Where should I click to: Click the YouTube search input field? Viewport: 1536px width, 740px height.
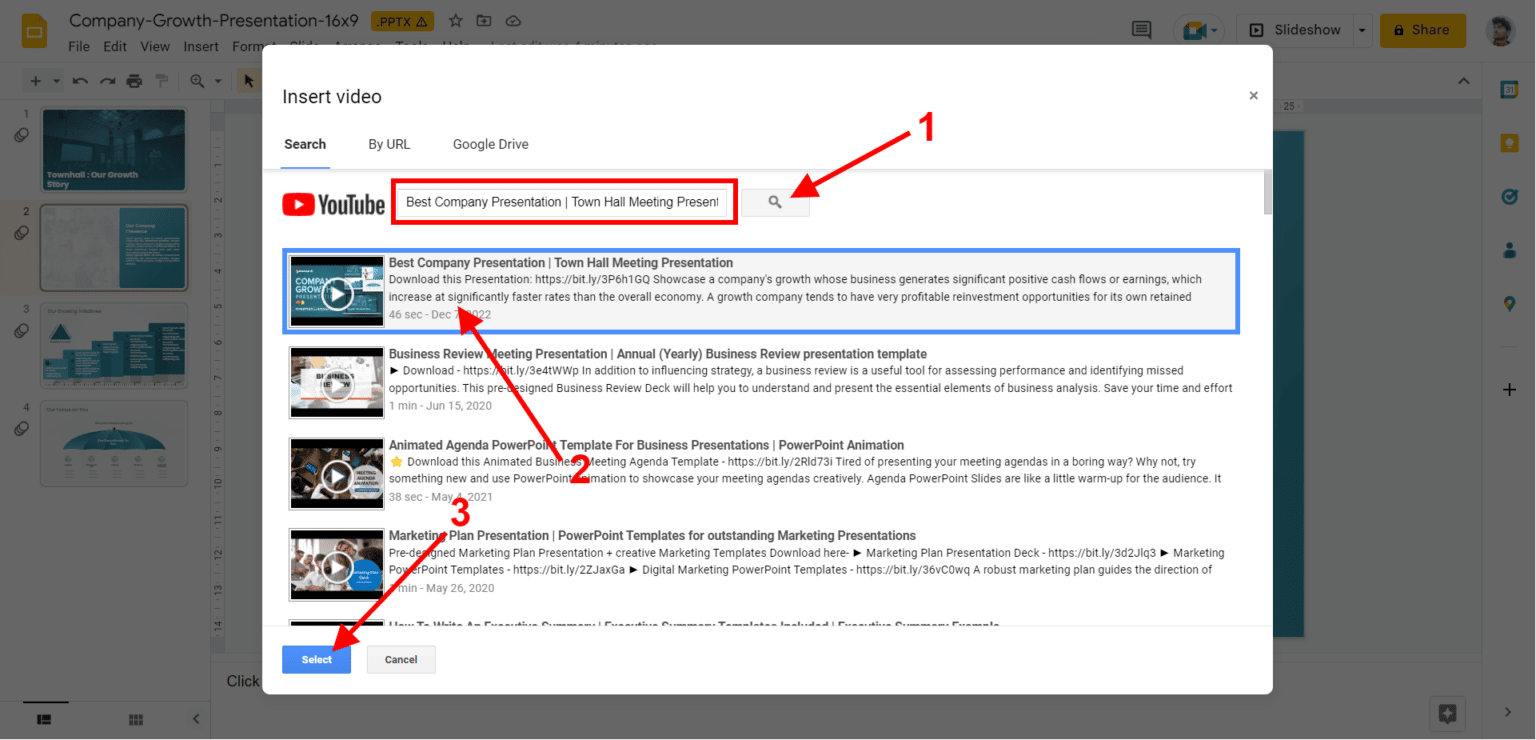563,202
